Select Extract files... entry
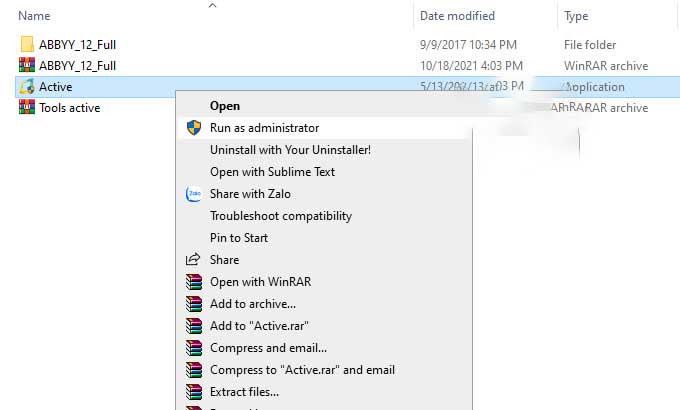Viewport: 680px width, 410px height. pos(244,392)
